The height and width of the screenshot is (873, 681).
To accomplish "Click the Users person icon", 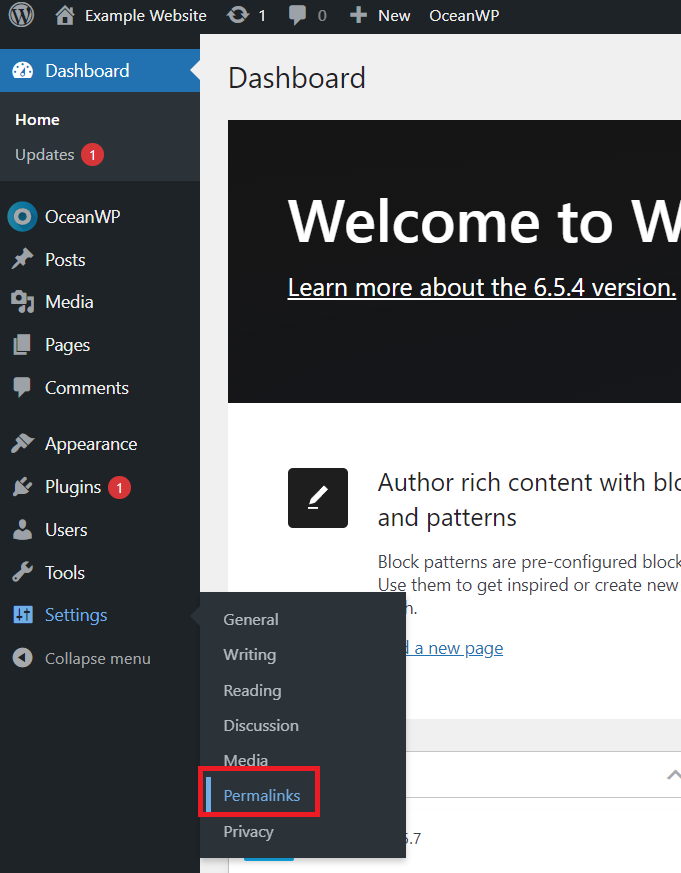I will pyautogui.click(x=22, y=529).
